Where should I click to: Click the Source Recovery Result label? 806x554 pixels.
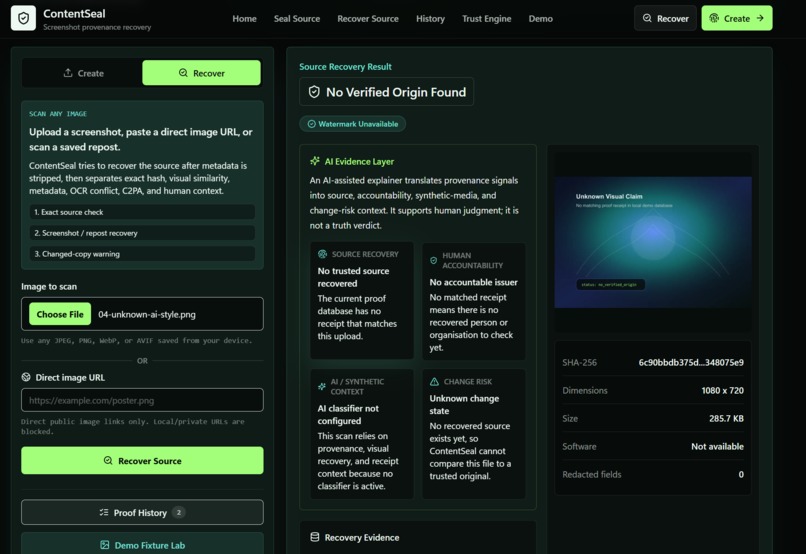345,66
